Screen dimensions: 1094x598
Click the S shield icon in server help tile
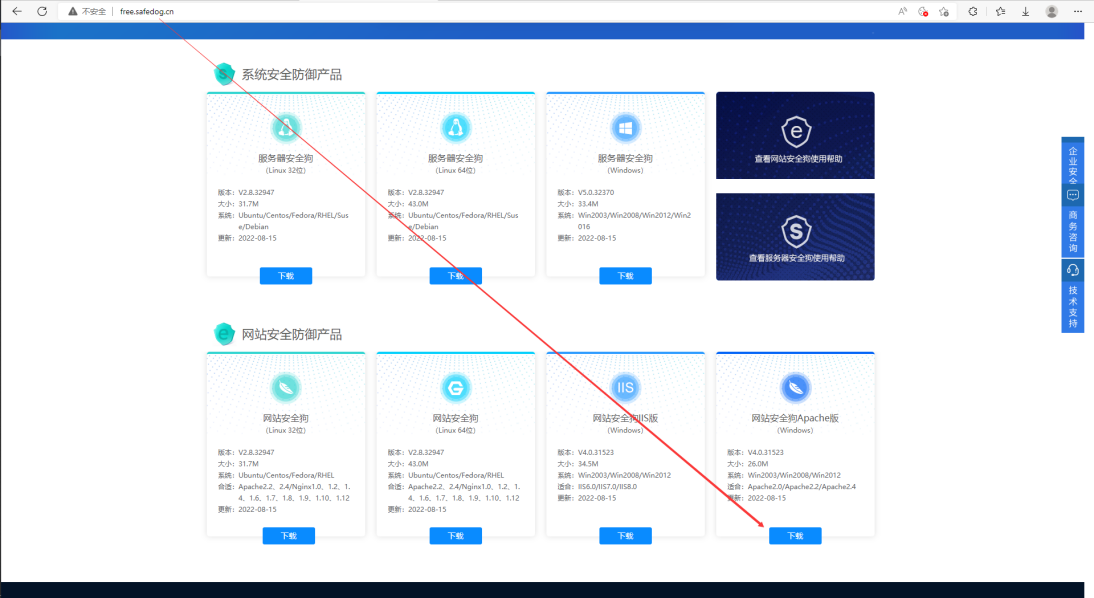[x=796, y=232]
